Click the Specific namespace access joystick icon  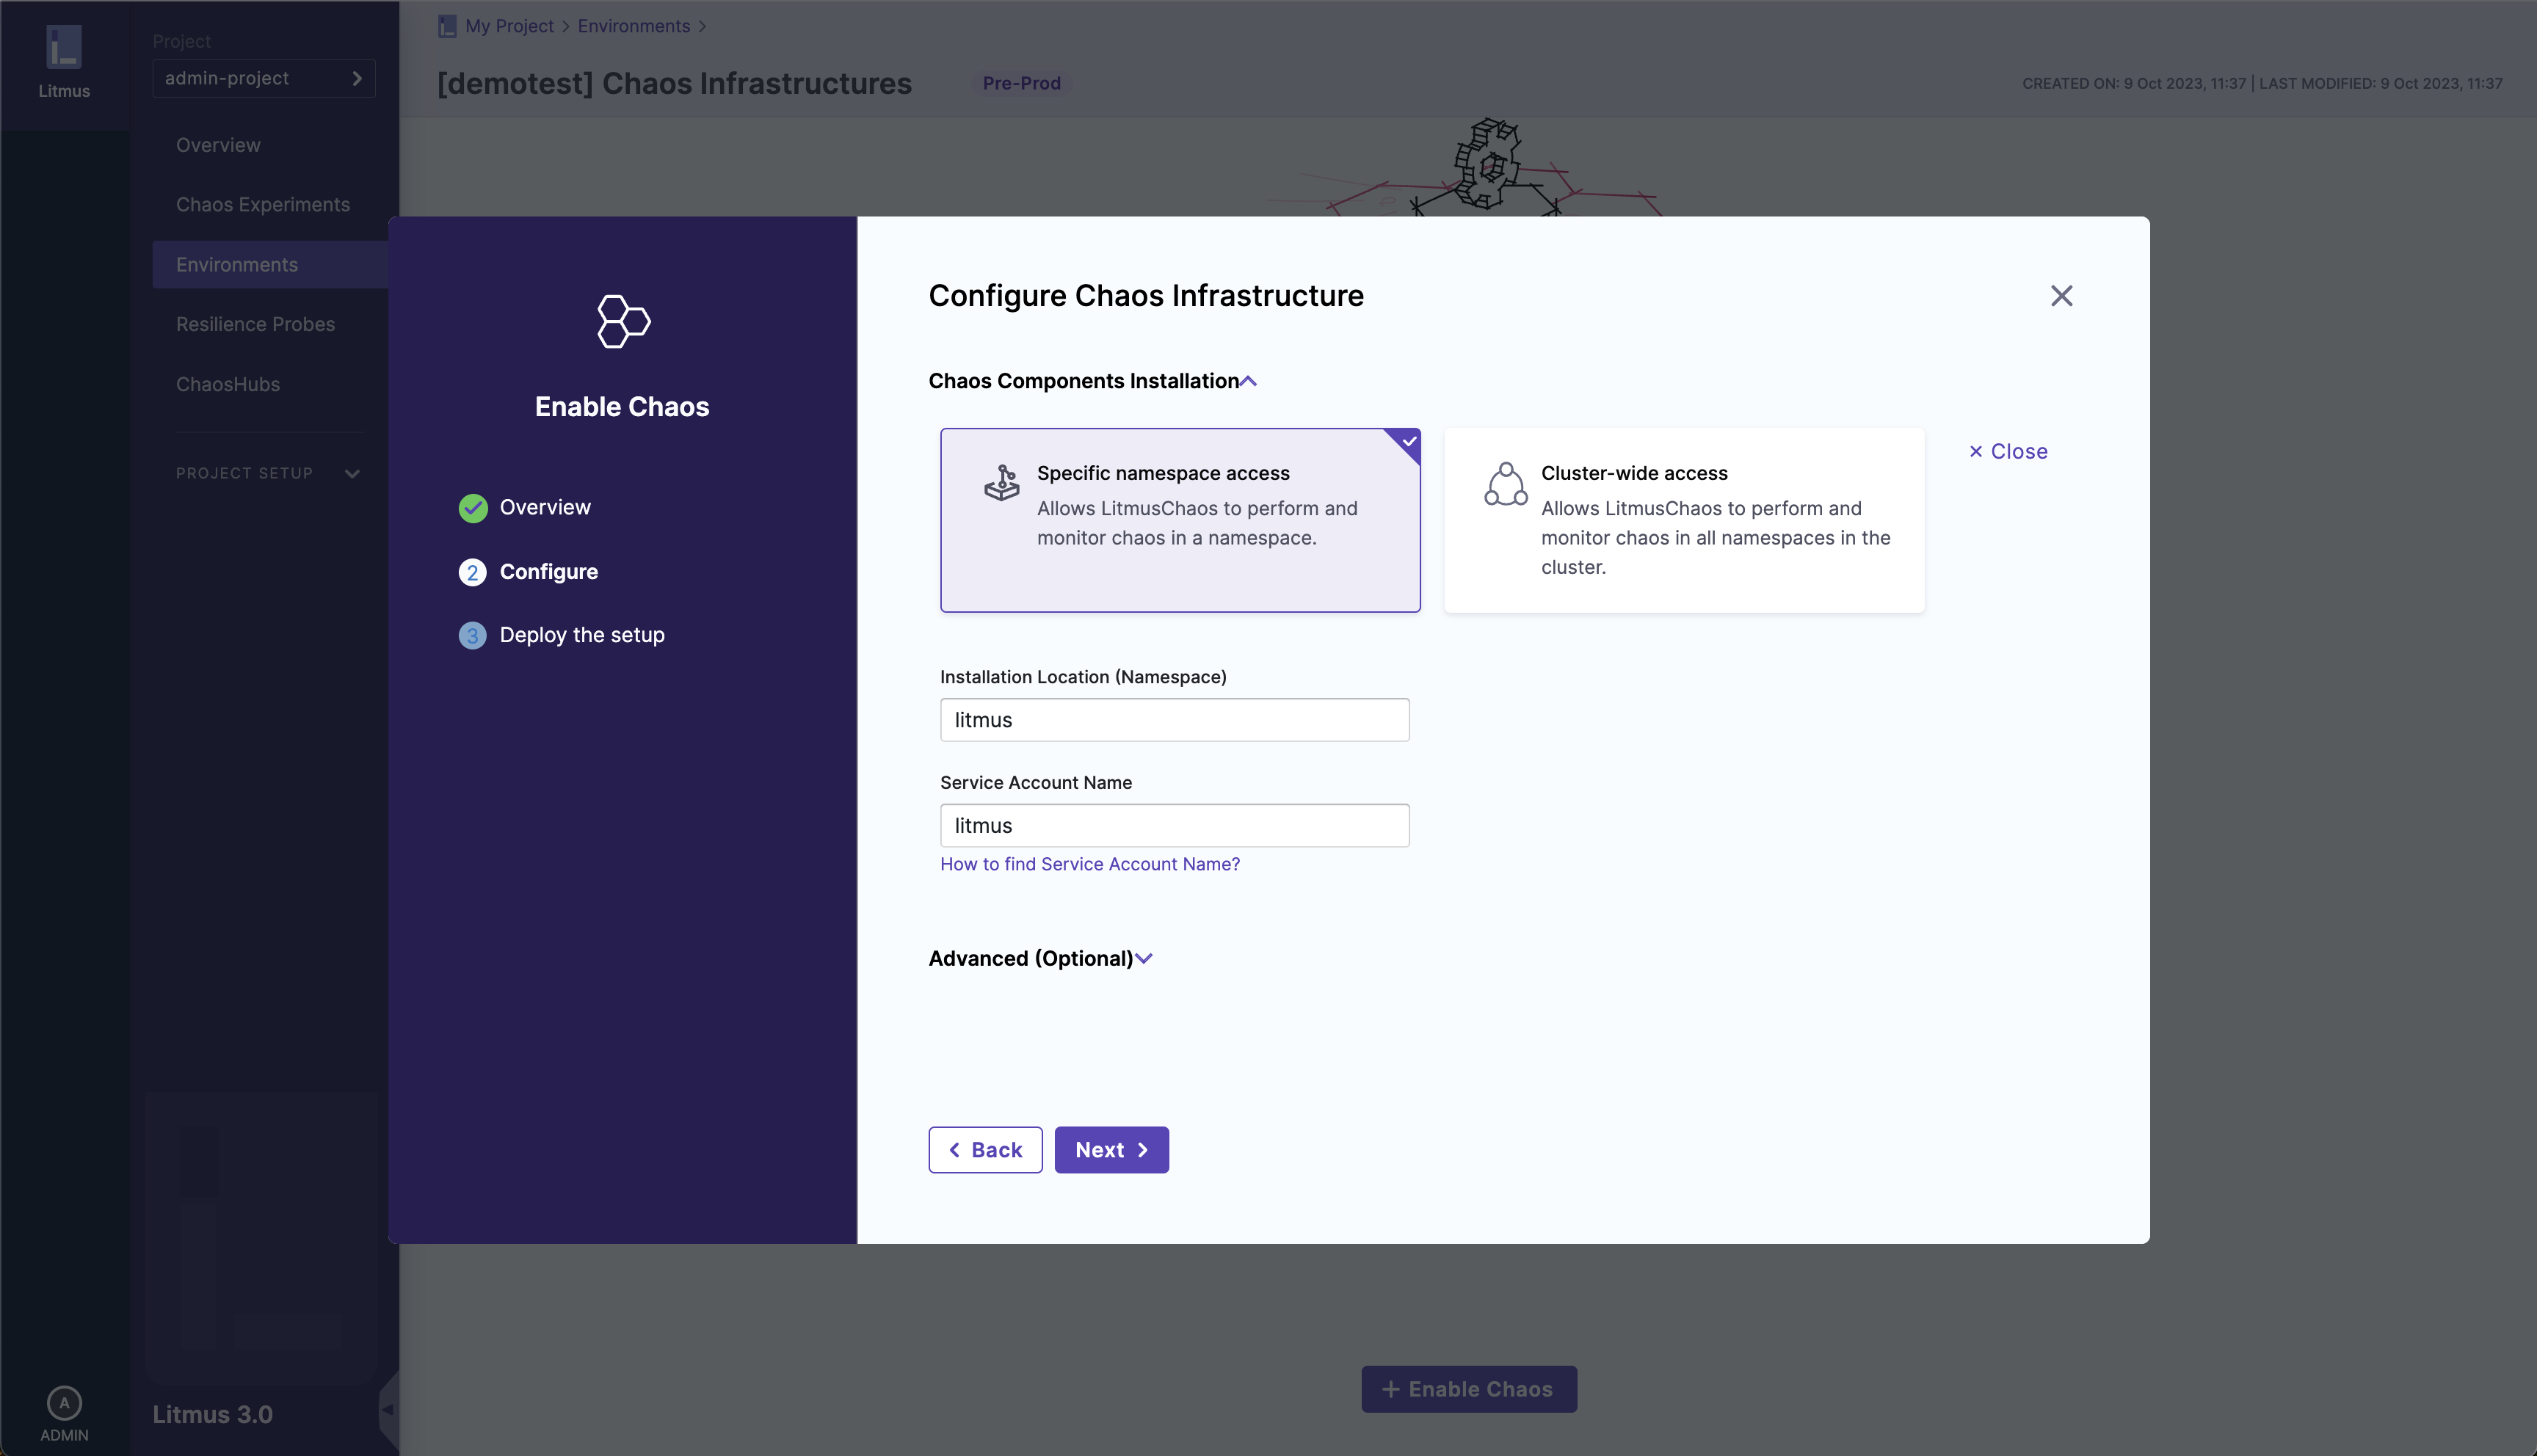[x=1001, y=483]
